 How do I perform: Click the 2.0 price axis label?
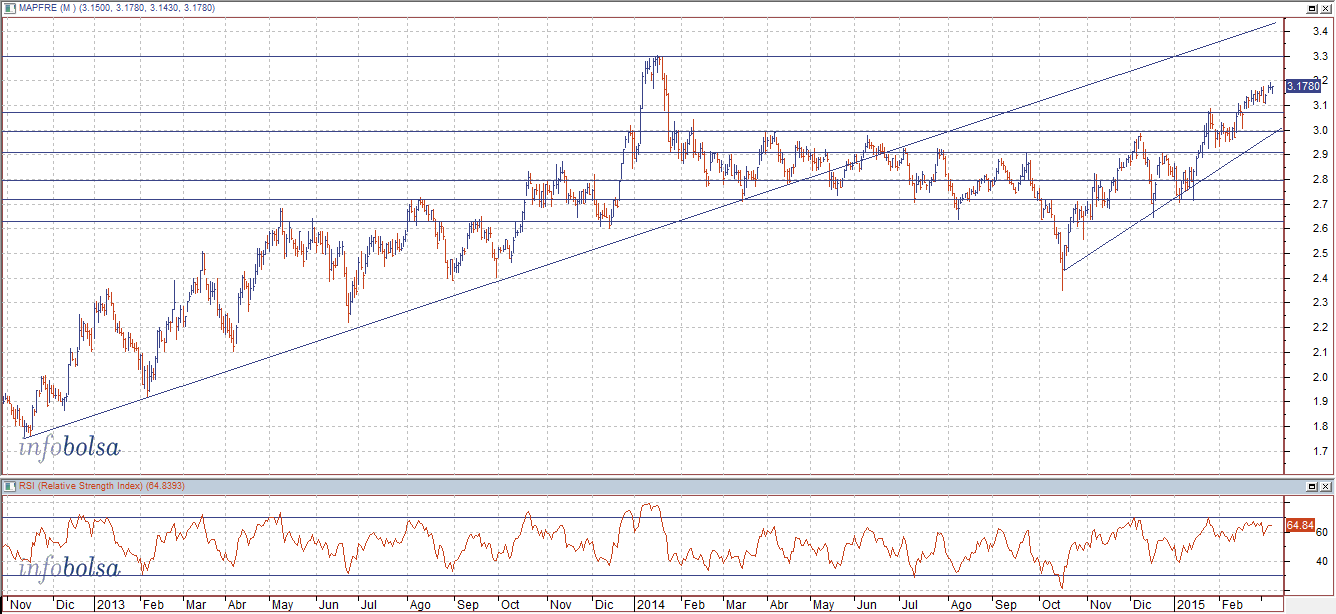tap(1321, 377)
